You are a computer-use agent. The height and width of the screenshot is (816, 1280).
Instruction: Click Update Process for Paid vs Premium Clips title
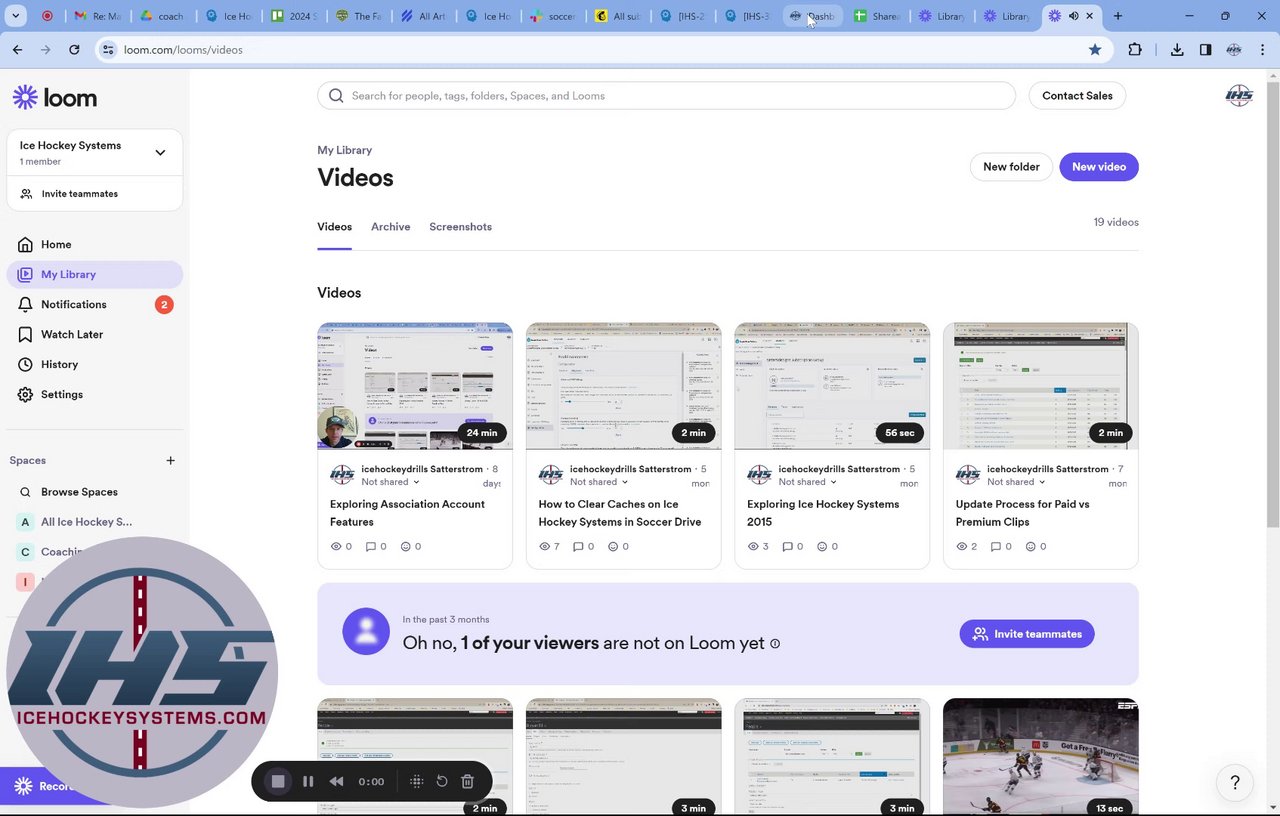pyautogui.click(x=1022, y=513)
